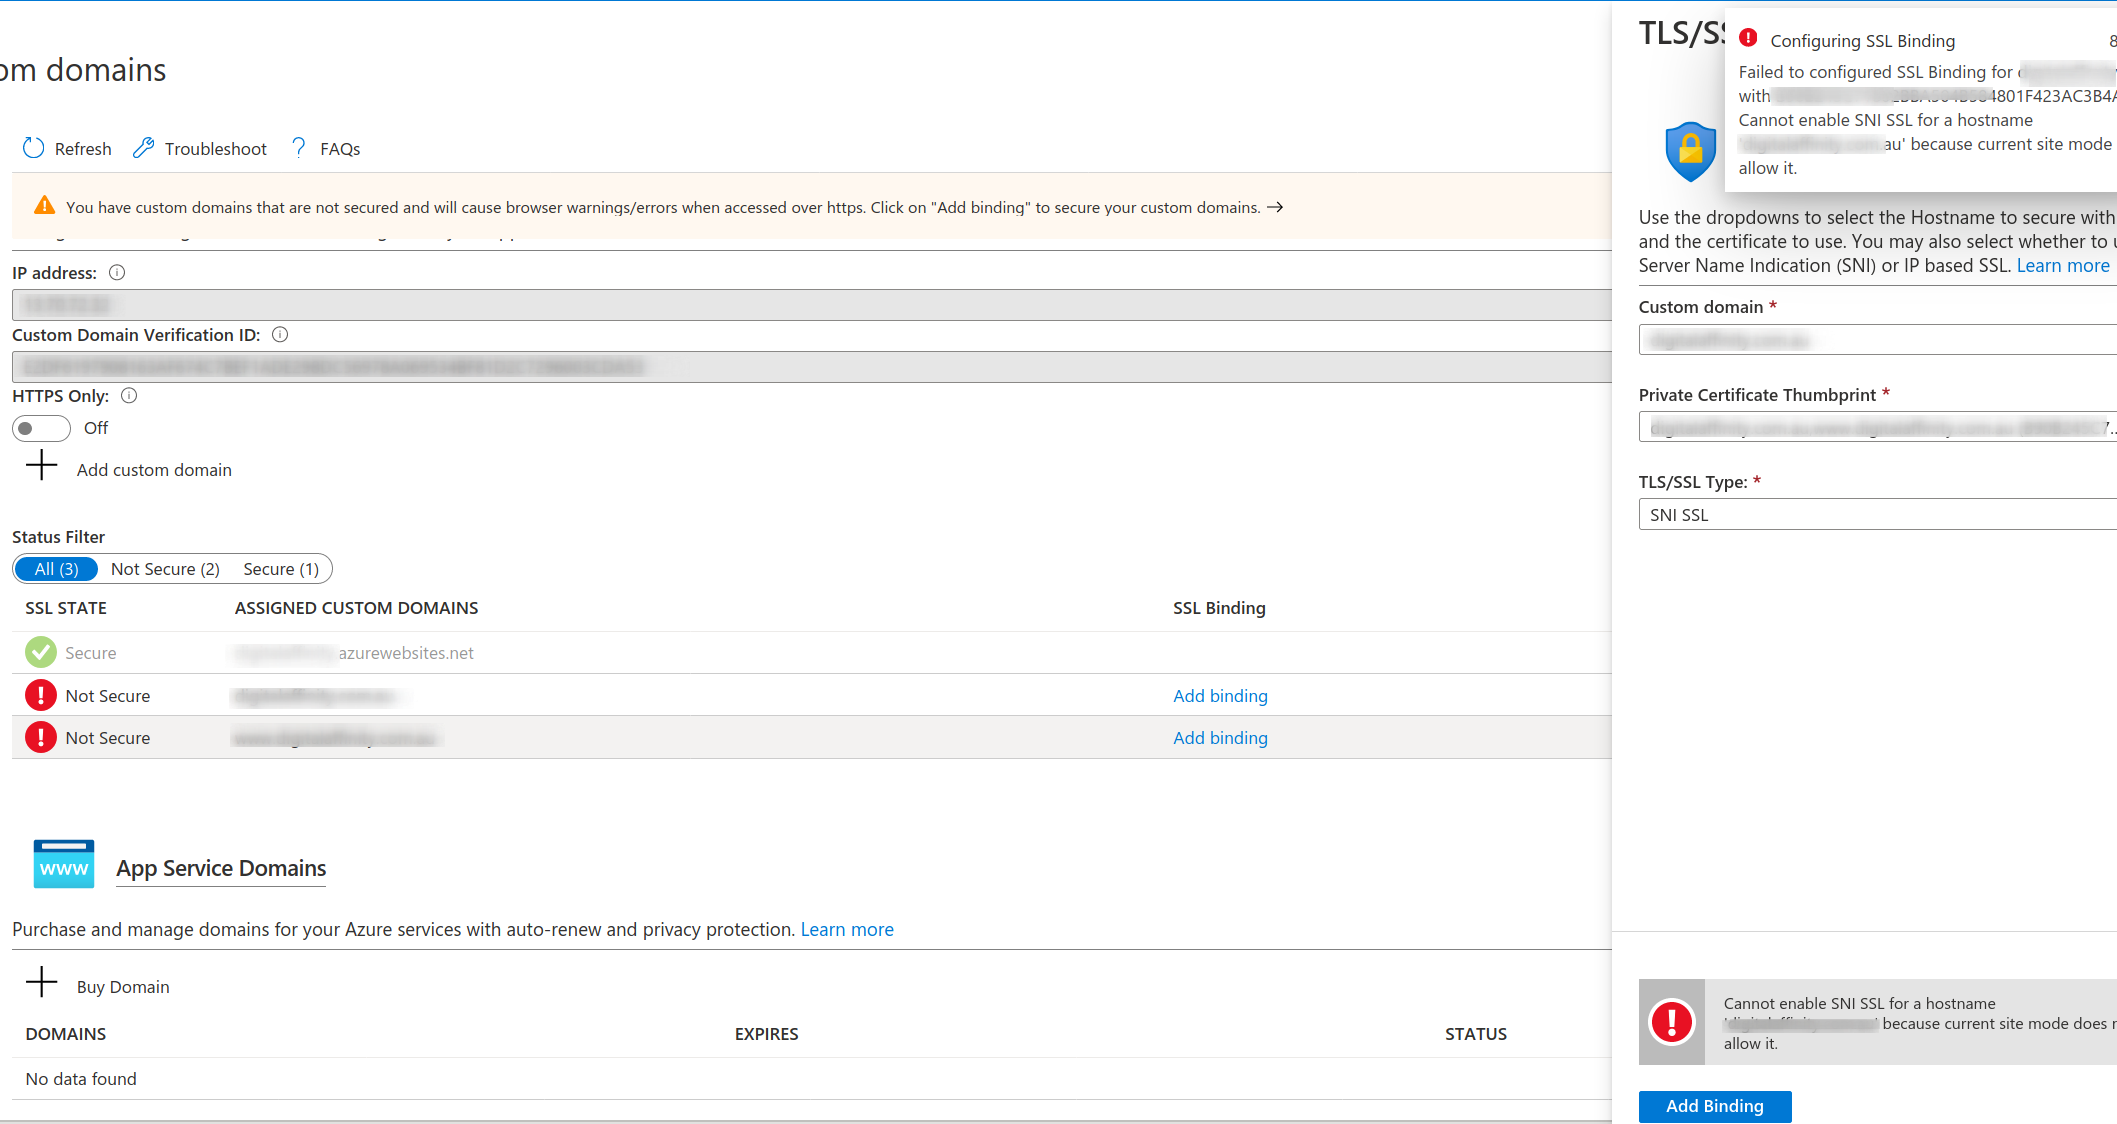The width and height of the screenshot is (2117, 1124).
Task: Click the azurewebsites.net domain row
Action: [x=812, y=653]
